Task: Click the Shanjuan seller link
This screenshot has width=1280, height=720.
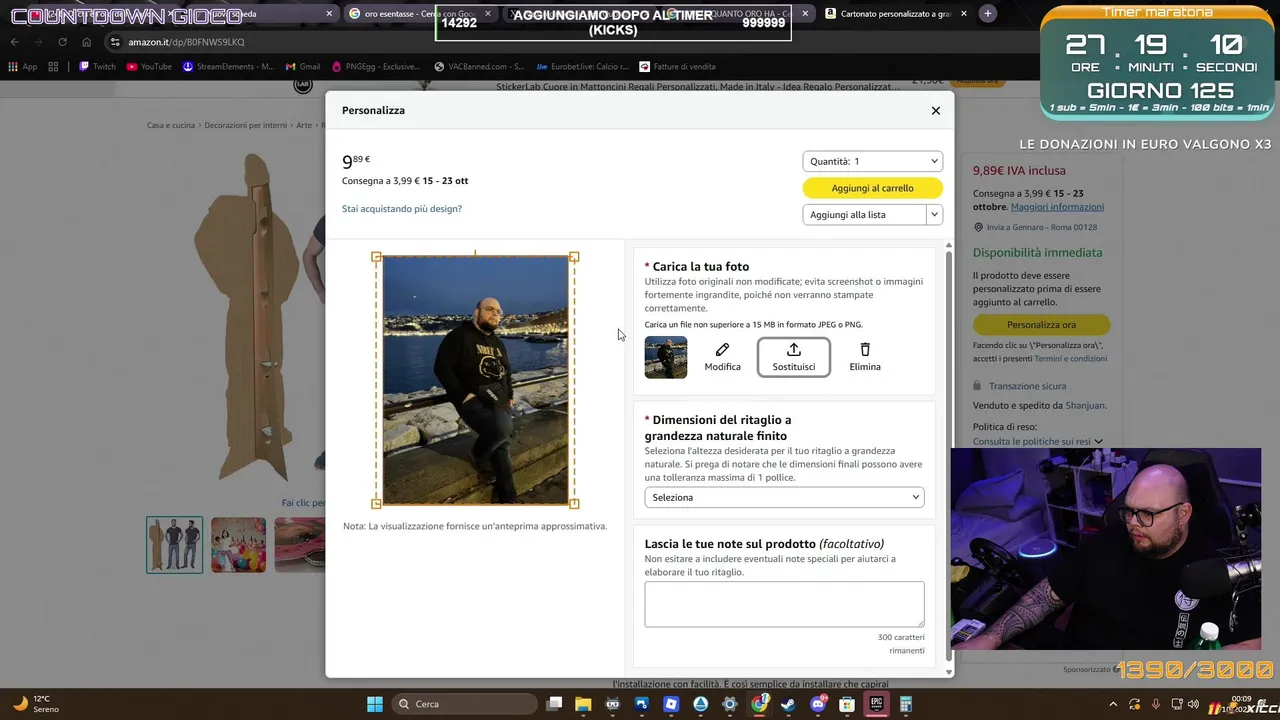Action: point(1085,406)
